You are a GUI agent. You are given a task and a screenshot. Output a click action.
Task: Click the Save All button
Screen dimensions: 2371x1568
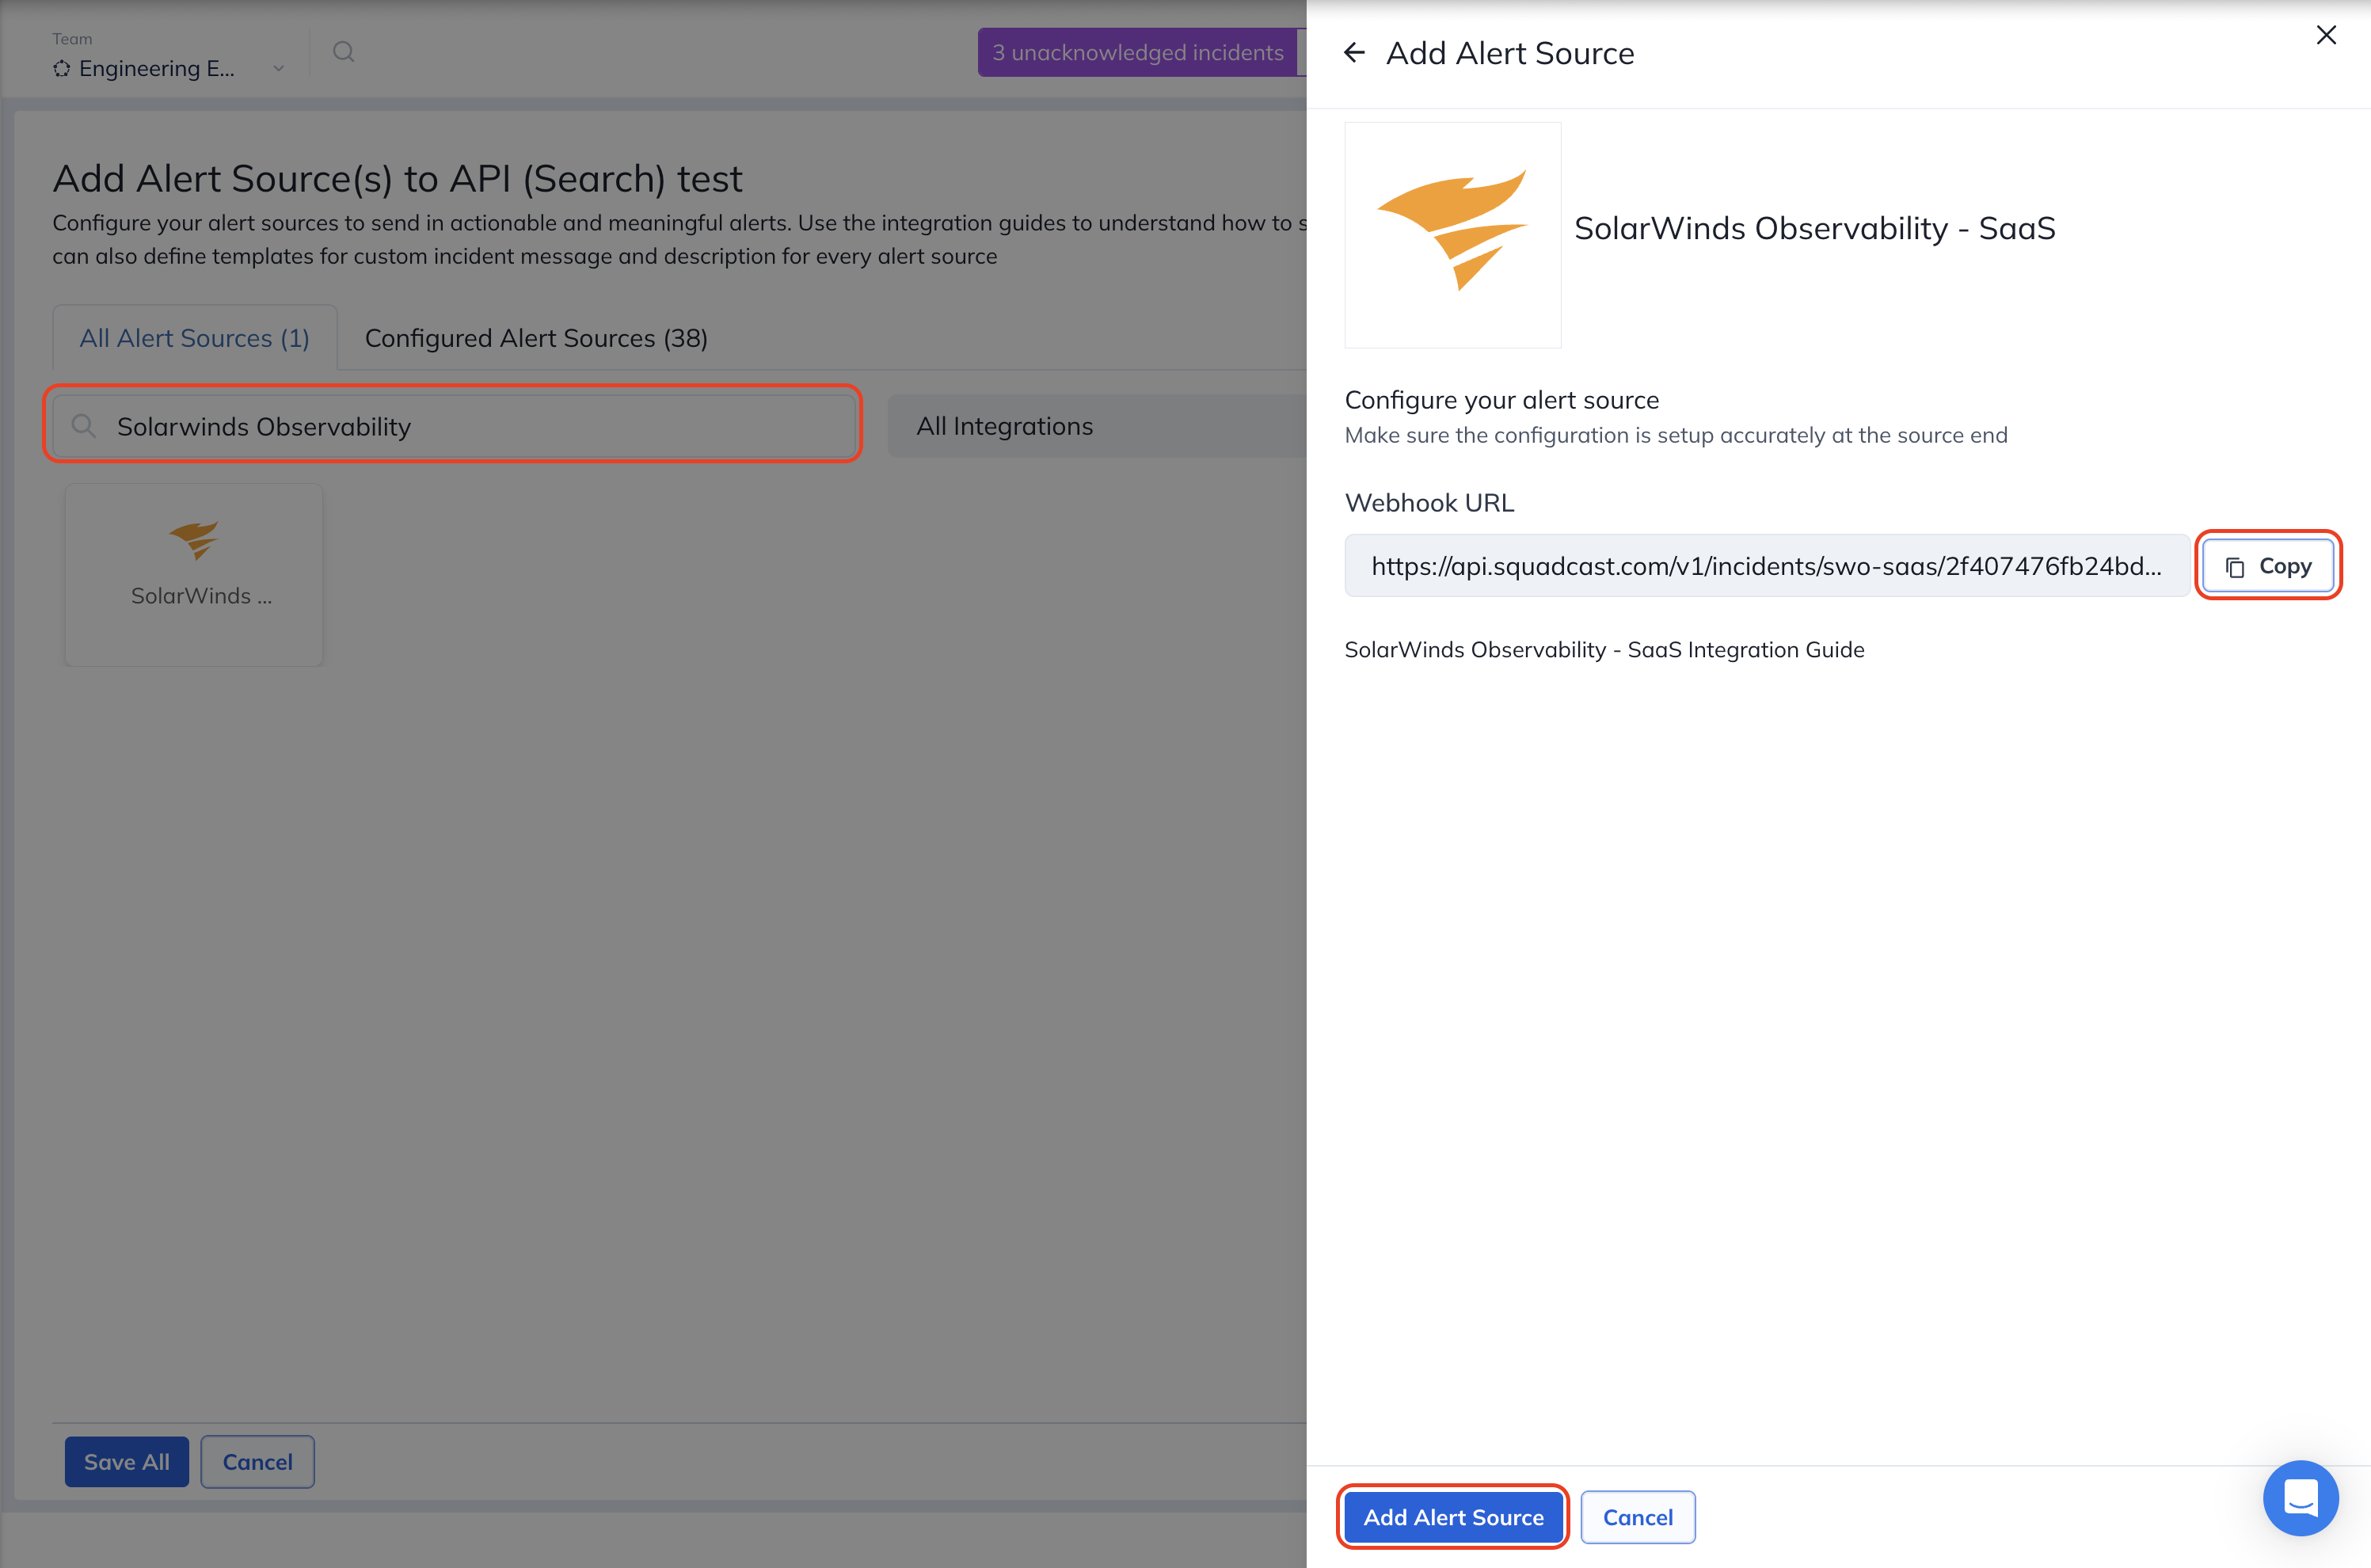[126, 1461]
